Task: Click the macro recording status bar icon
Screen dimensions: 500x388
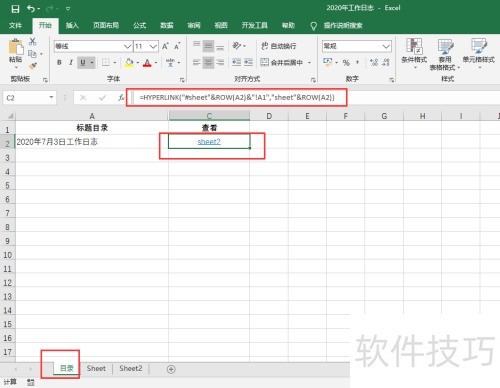Action: click(30, 382)
